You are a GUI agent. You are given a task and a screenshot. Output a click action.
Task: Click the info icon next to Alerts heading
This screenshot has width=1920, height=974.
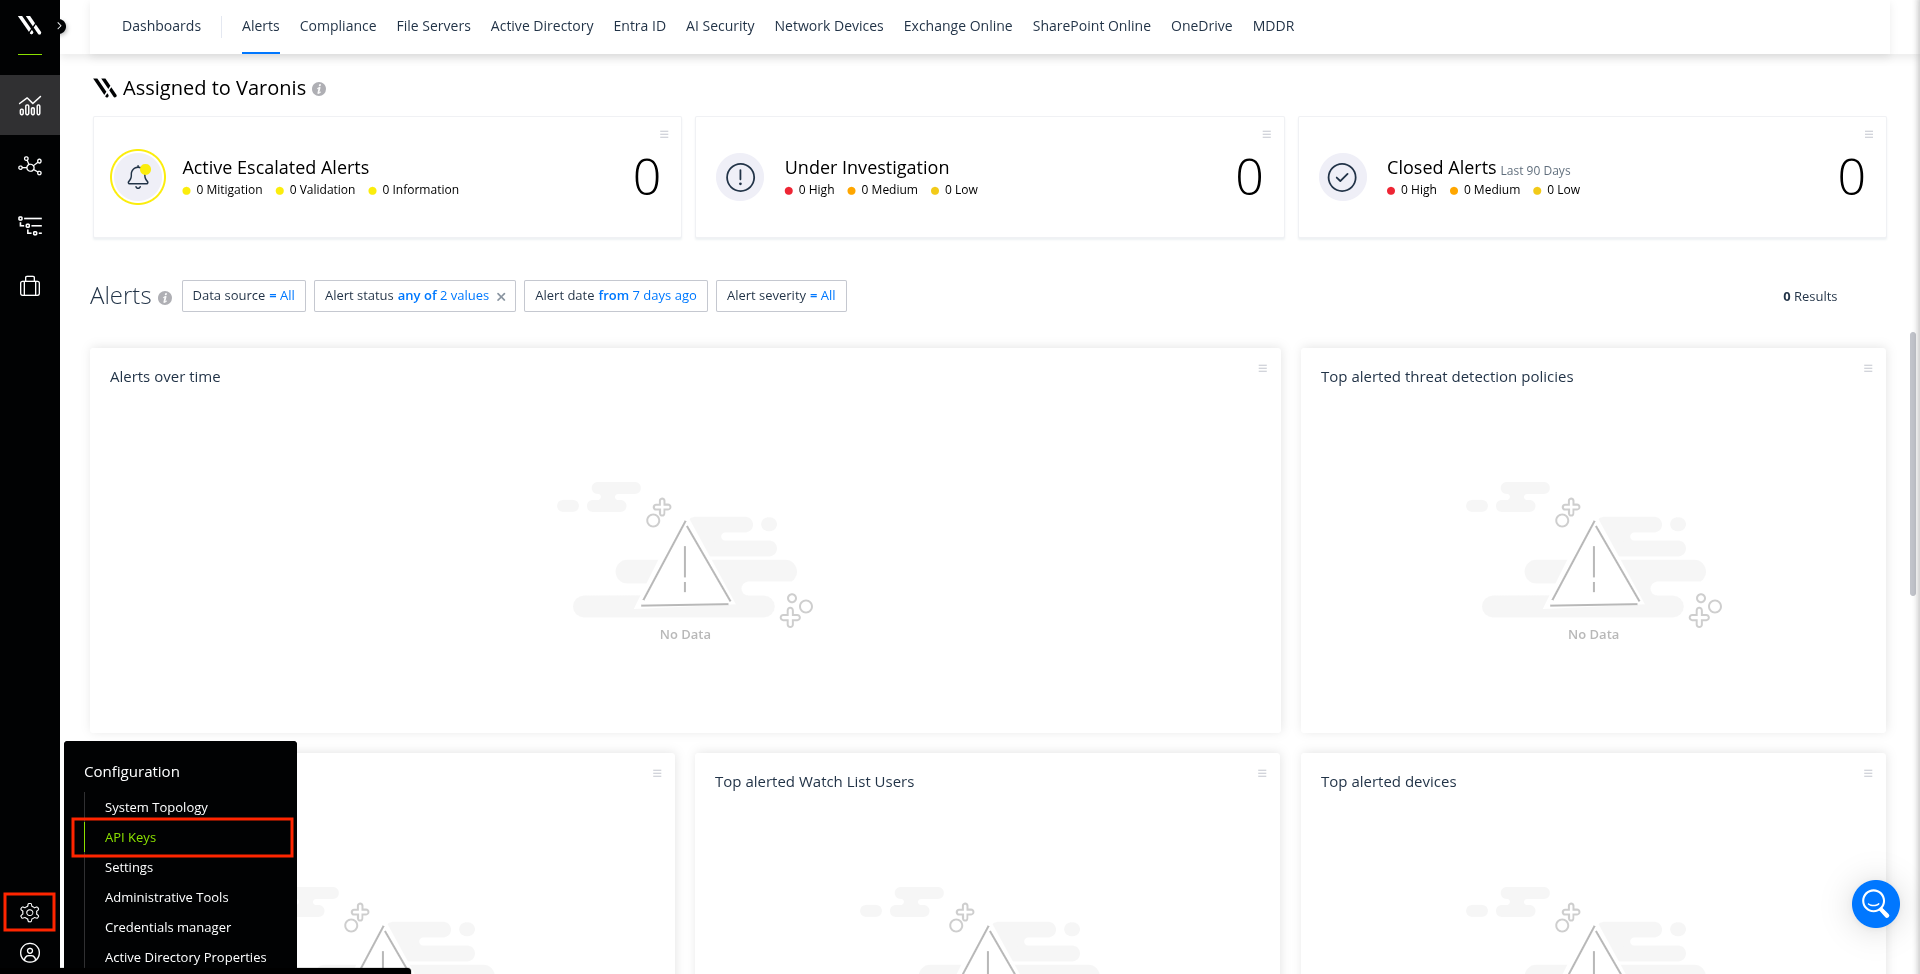click(165, 298)
